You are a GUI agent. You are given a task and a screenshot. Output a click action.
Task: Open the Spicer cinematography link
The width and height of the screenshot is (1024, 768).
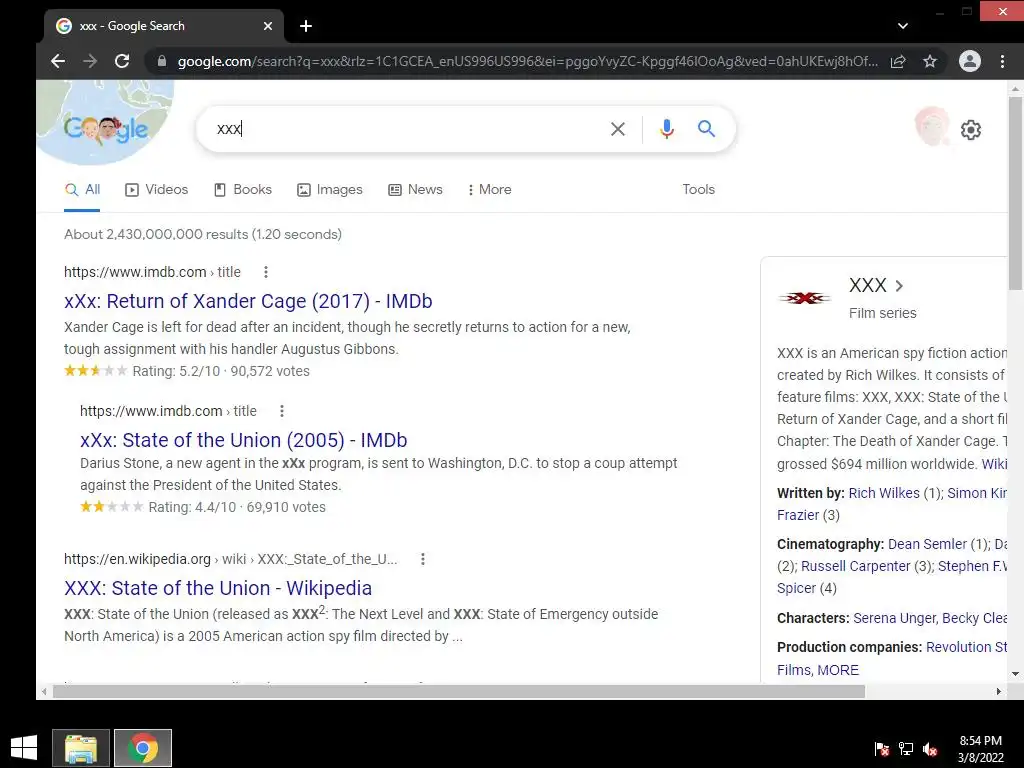[796, 588]
